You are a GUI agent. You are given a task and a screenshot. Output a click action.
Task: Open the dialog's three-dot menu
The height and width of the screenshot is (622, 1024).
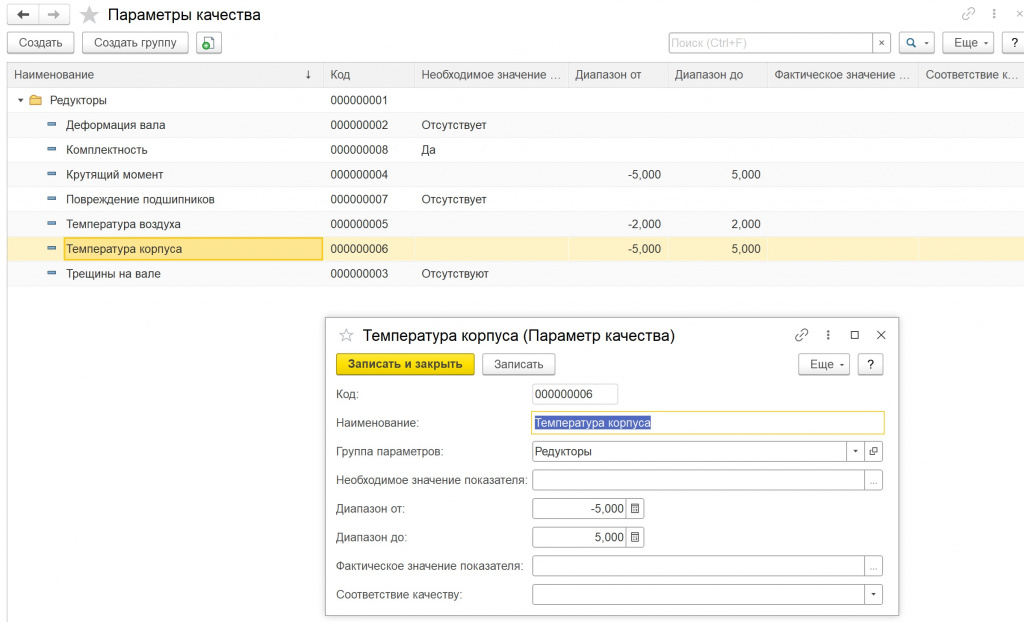point(828,335)
